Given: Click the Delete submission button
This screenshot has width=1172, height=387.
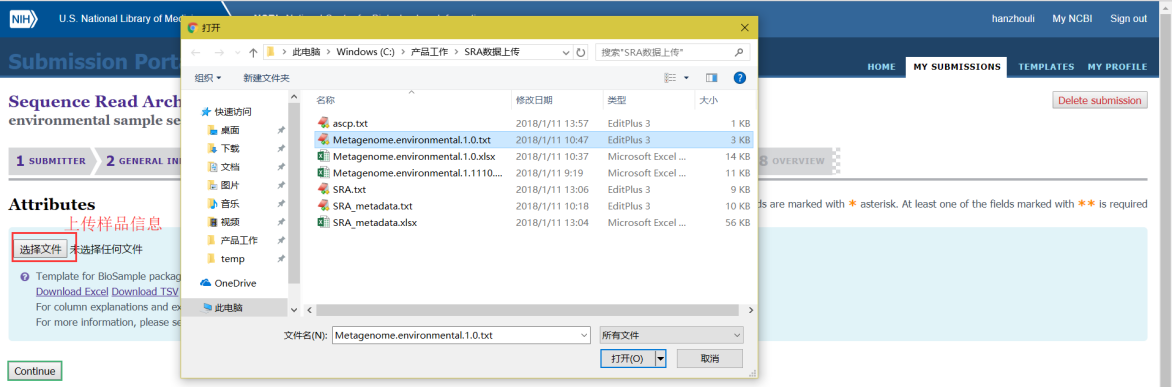Looking at the screenshot, I should point(1099,100).
